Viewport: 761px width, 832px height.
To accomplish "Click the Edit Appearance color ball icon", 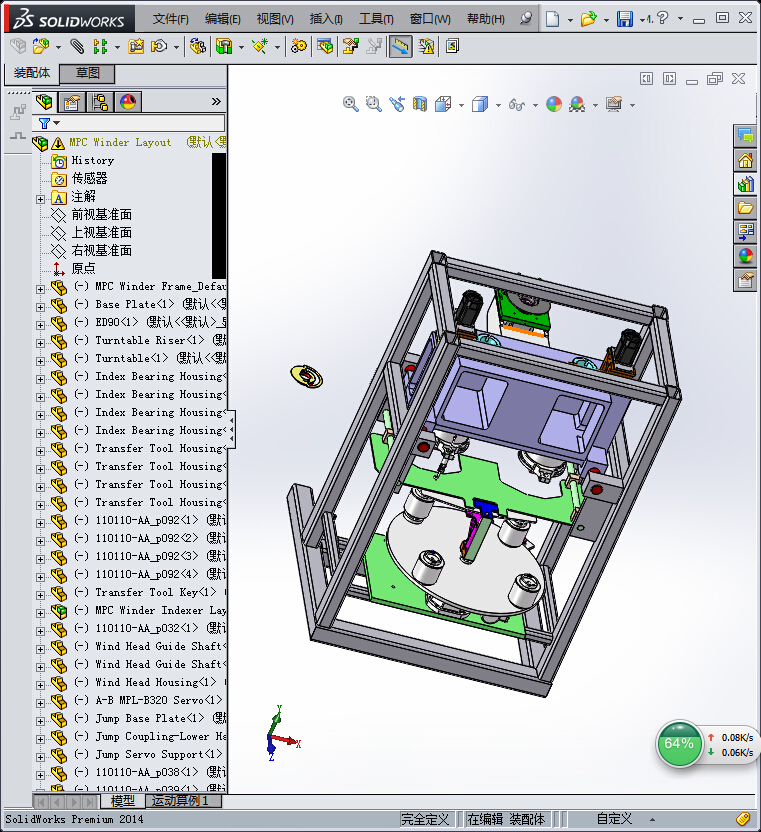I will tap(554, 104).
